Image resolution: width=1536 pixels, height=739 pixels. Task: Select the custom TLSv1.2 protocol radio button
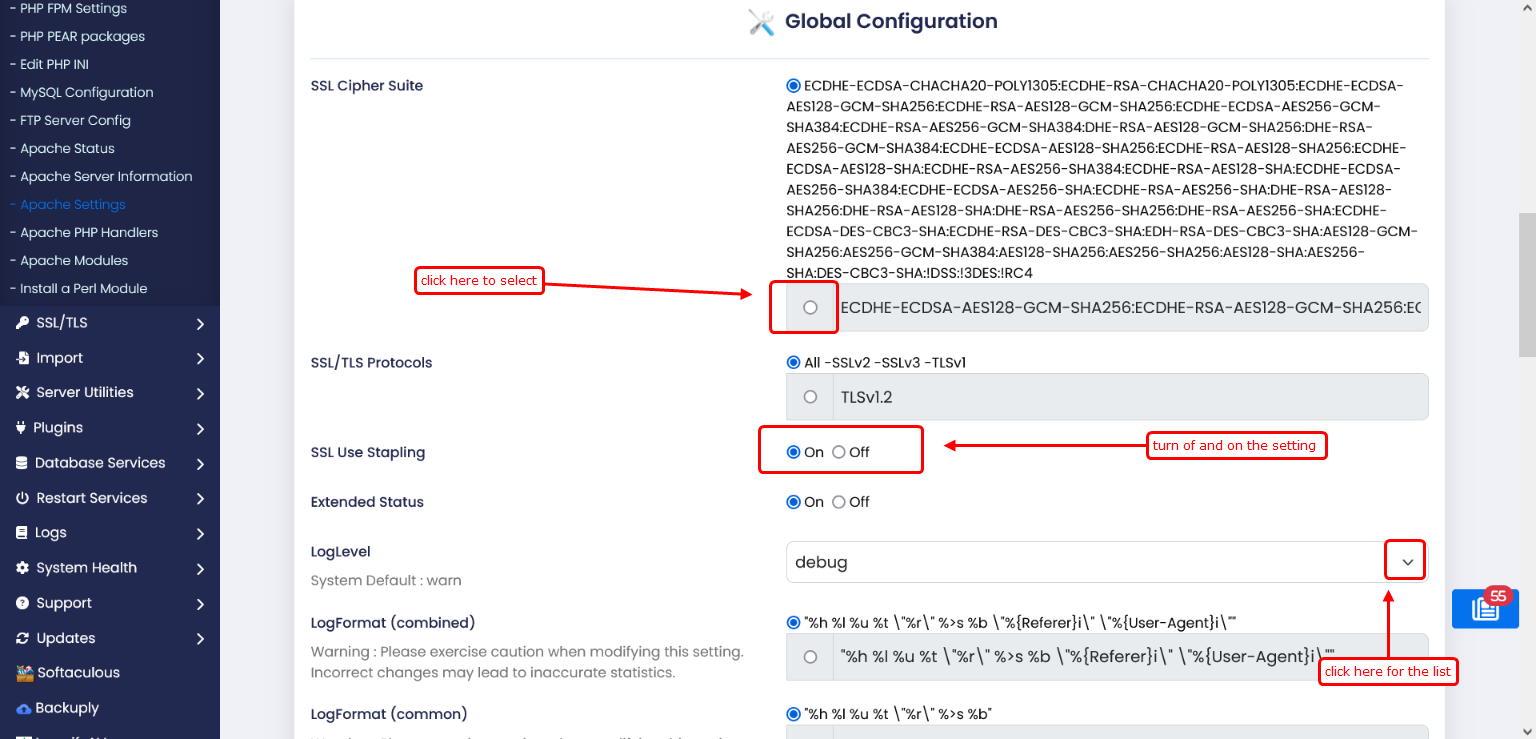(810, 397)
